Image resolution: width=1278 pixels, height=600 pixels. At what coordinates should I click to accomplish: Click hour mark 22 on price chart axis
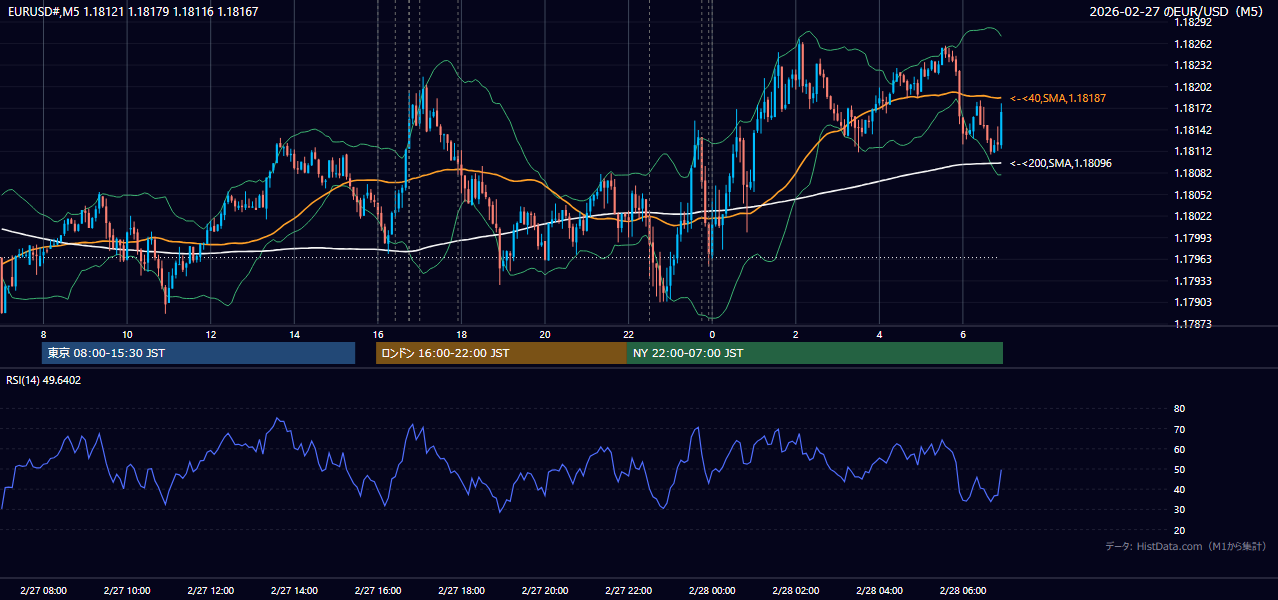click(x=628, y=333)
